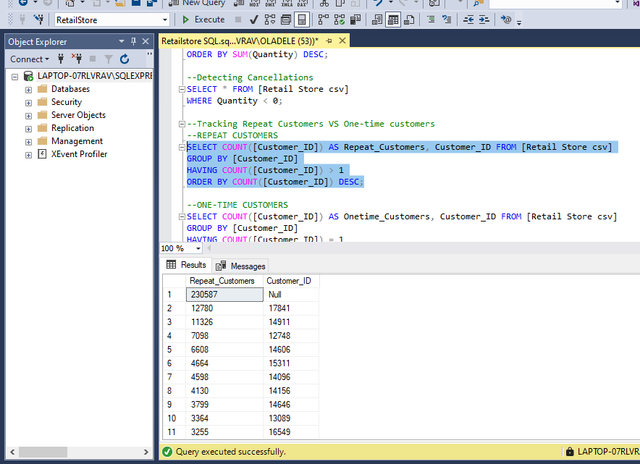This screenshot has width=640, height=464.
Task: Toggle Object Explorer auto-hide pin
Action: pos(133,41)
